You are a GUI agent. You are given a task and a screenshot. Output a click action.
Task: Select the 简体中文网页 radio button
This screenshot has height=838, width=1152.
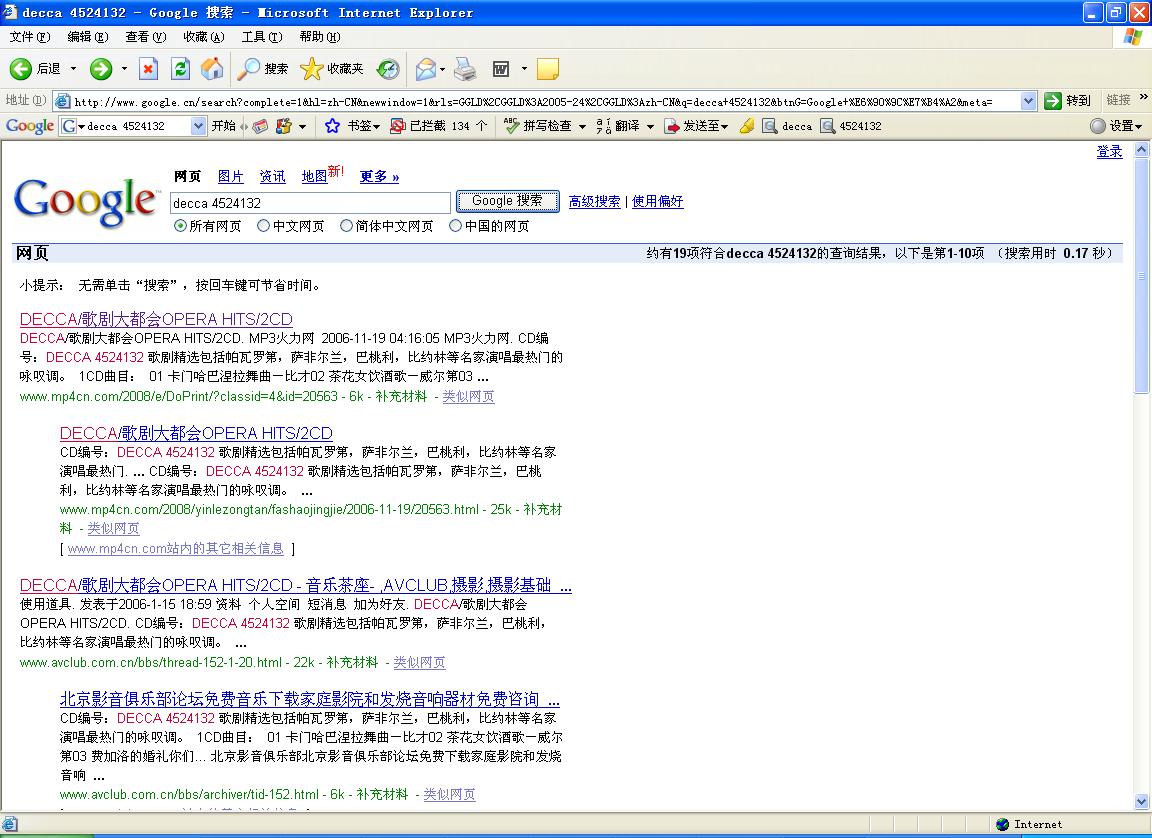[x=346, y=226]
